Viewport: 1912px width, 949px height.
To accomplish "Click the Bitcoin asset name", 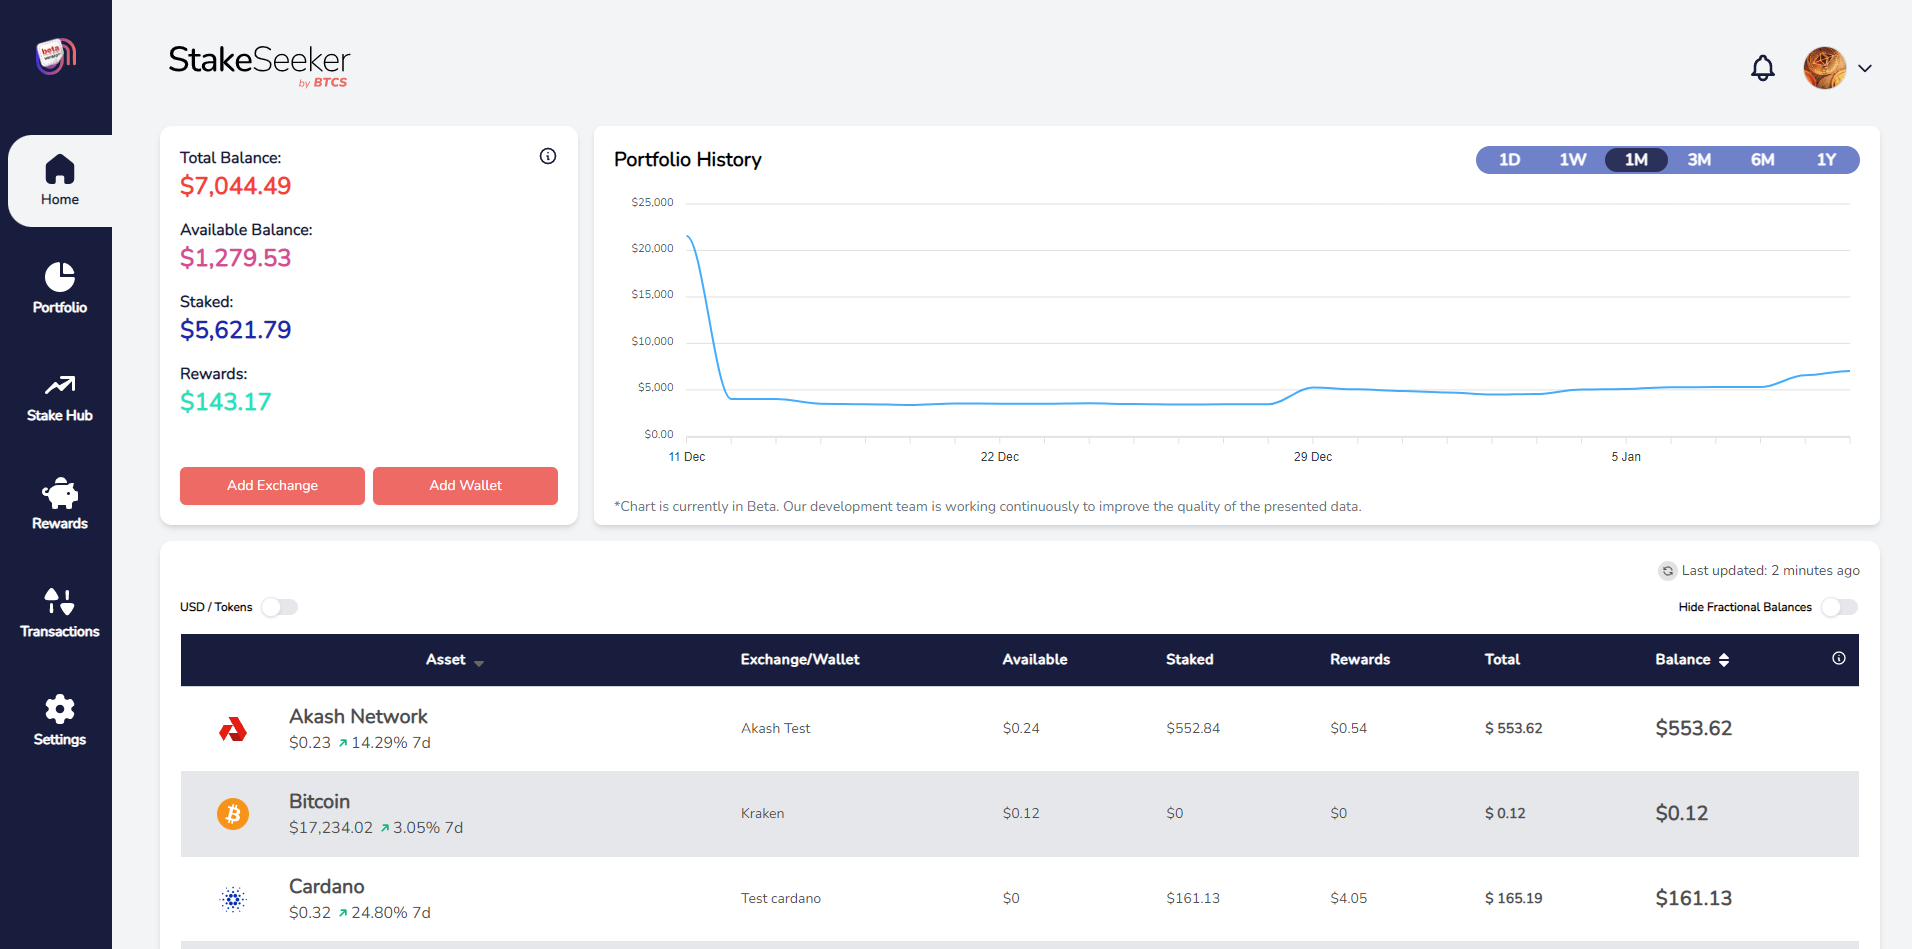I will click(319, 802).
